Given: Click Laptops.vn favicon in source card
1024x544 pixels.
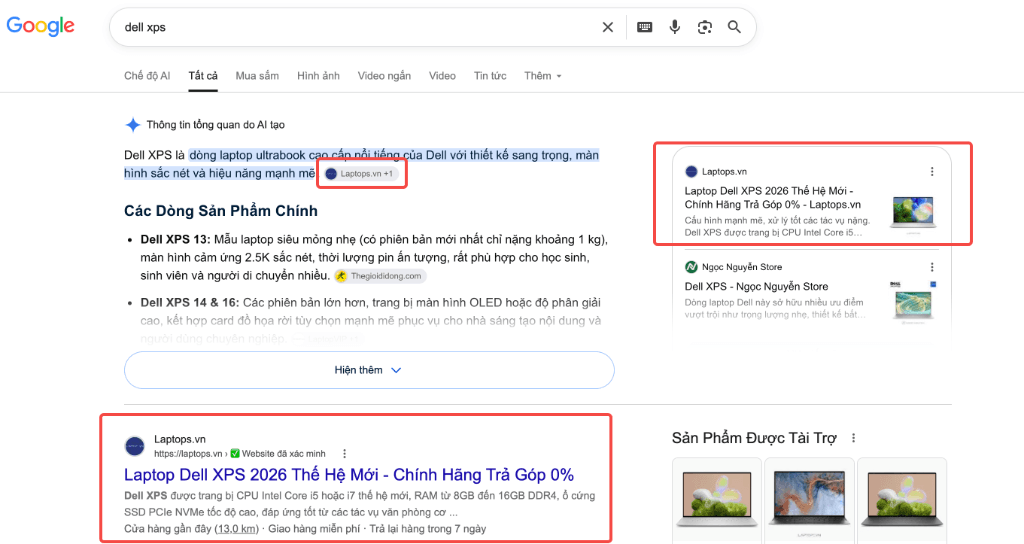Looking at the screenshot, I should click(x=691, y=172).
